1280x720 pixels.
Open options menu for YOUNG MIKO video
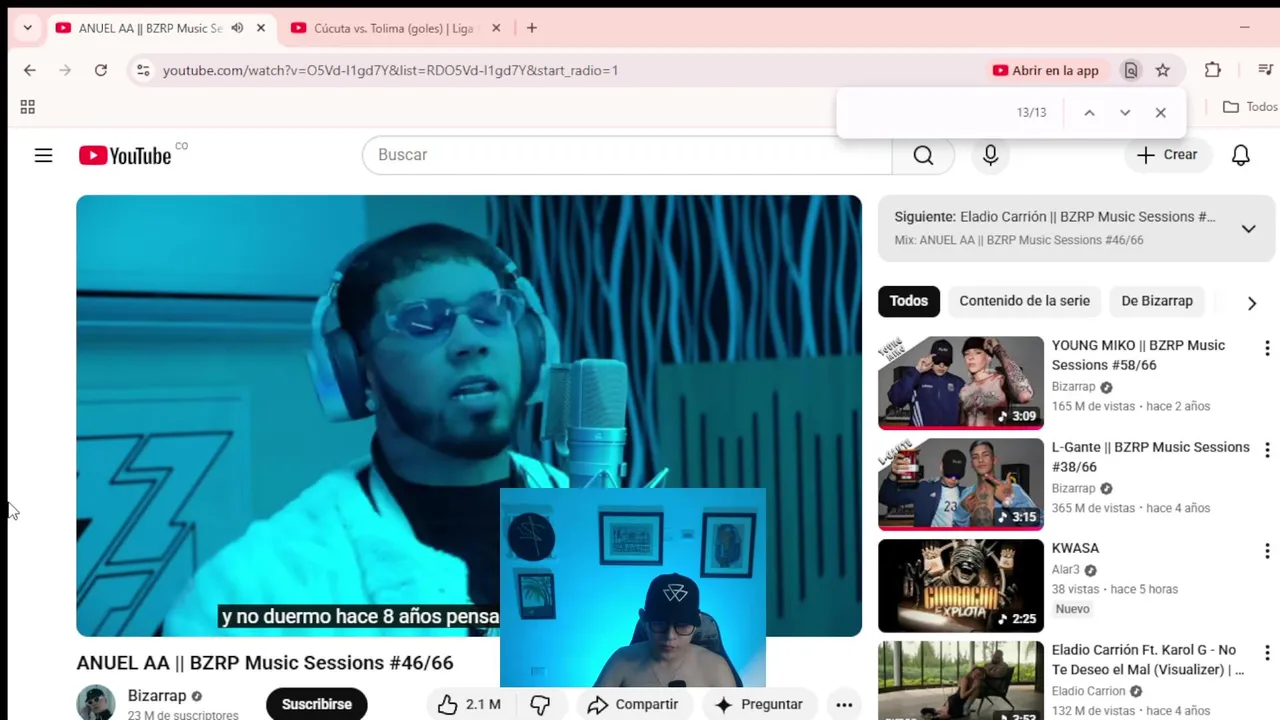coord(1267,348)
